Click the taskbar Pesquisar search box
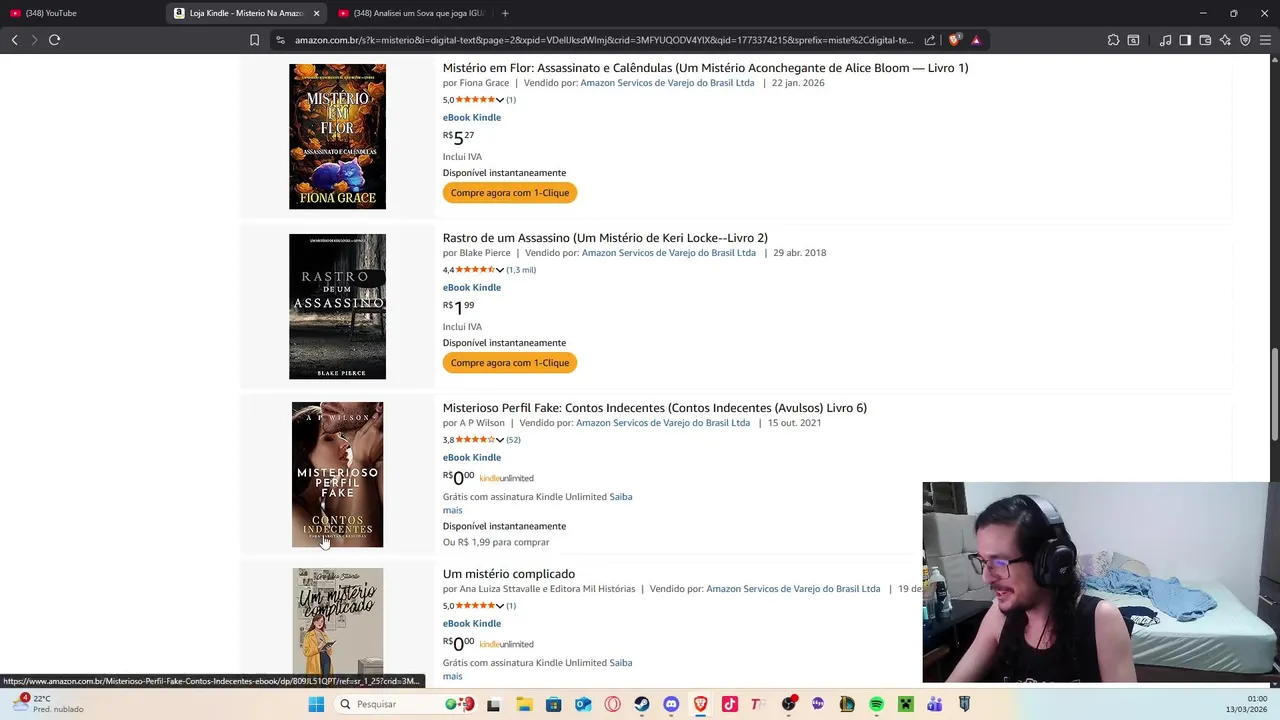 coord(405,704)
